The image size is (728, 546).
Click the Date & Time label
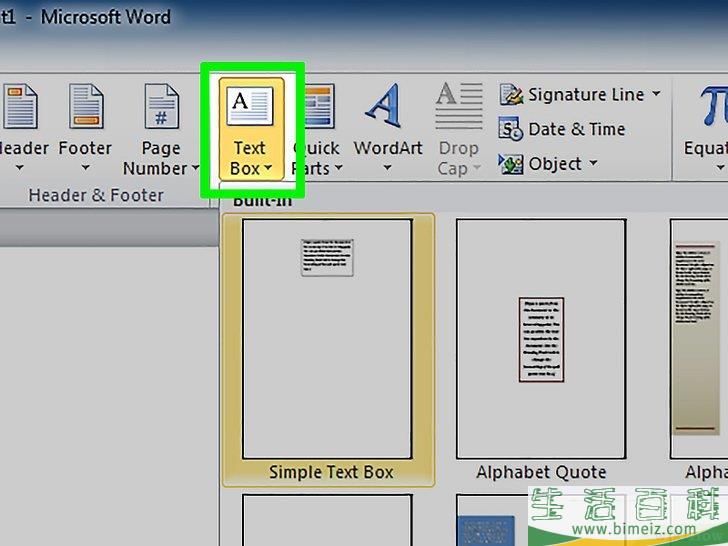(577, 129)
